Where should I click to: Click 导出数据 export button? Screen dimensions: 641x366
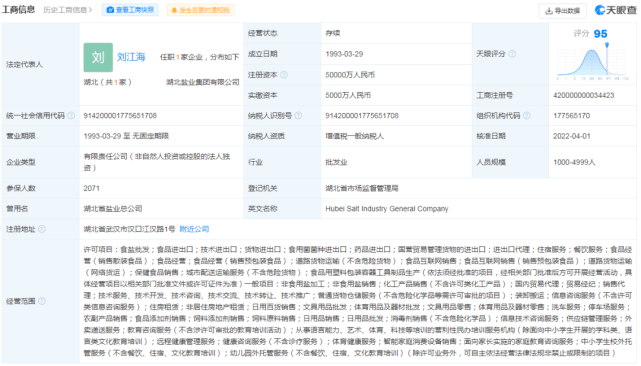(563, 11)
